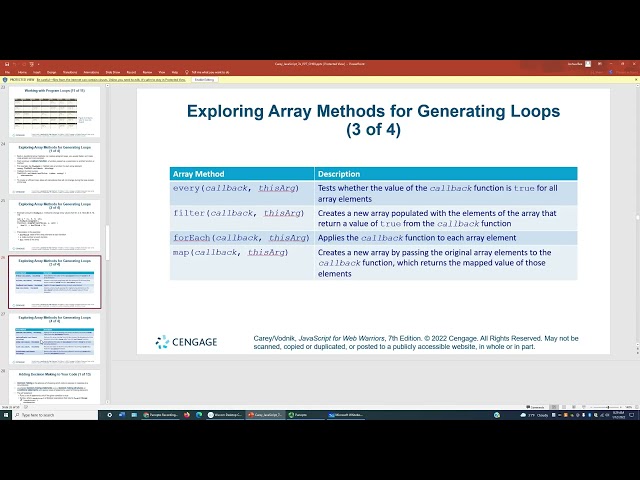
Task: Click the Save icon in the quick access toolbar
Action: [x=7, y=64]
